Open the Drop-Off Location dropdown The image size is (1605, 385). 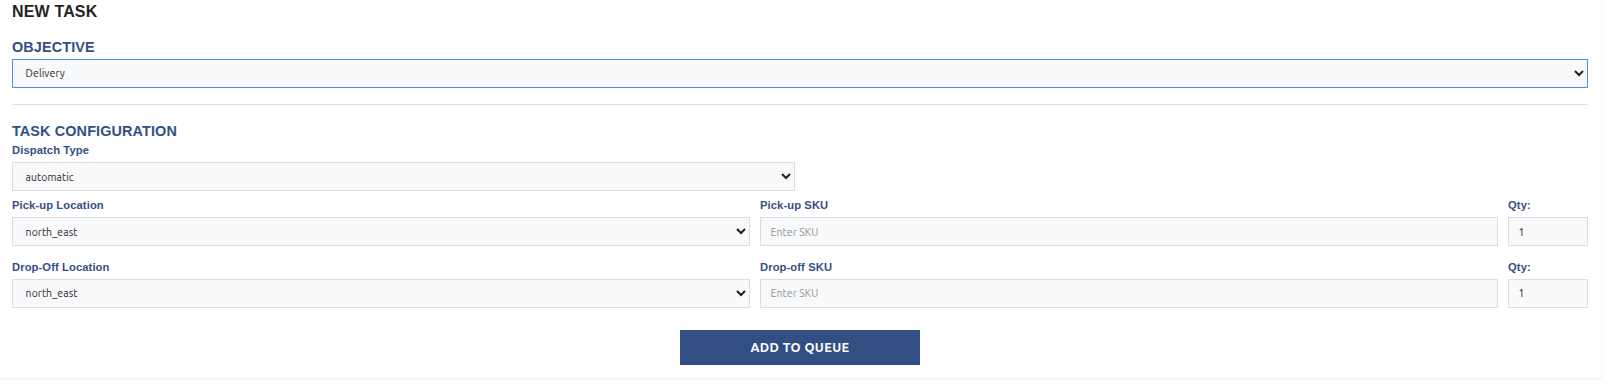point(381,293)
